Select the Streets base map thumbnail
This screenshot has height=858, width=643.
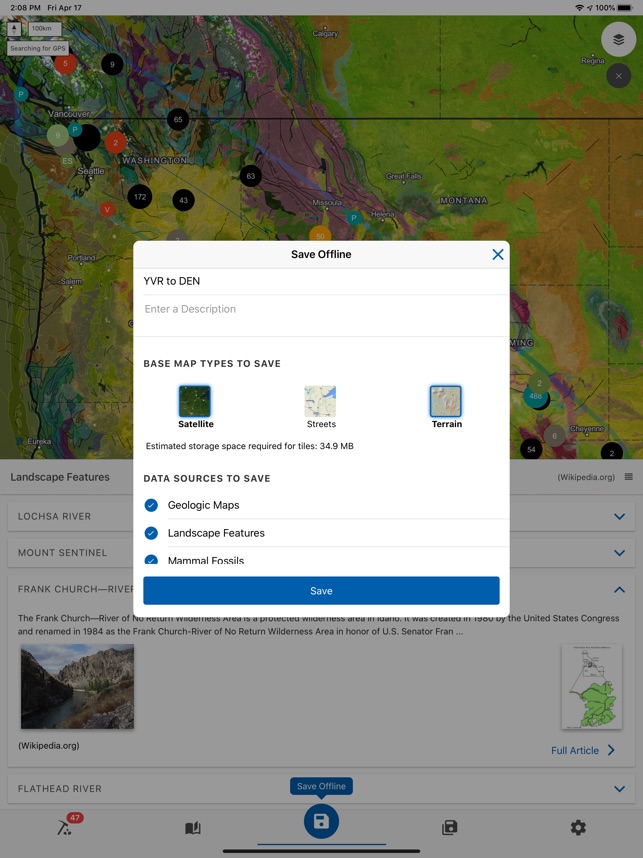tap(320, 401)
